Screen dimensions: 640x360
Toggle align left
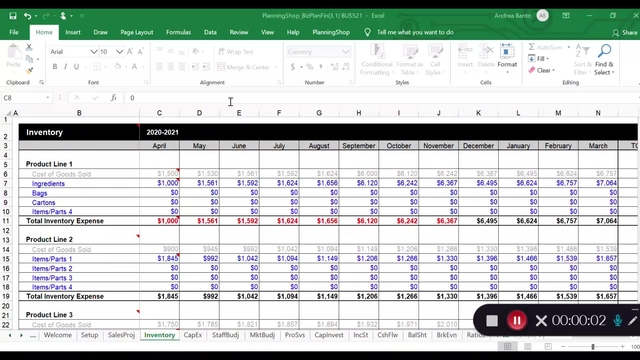coord(160,67)
